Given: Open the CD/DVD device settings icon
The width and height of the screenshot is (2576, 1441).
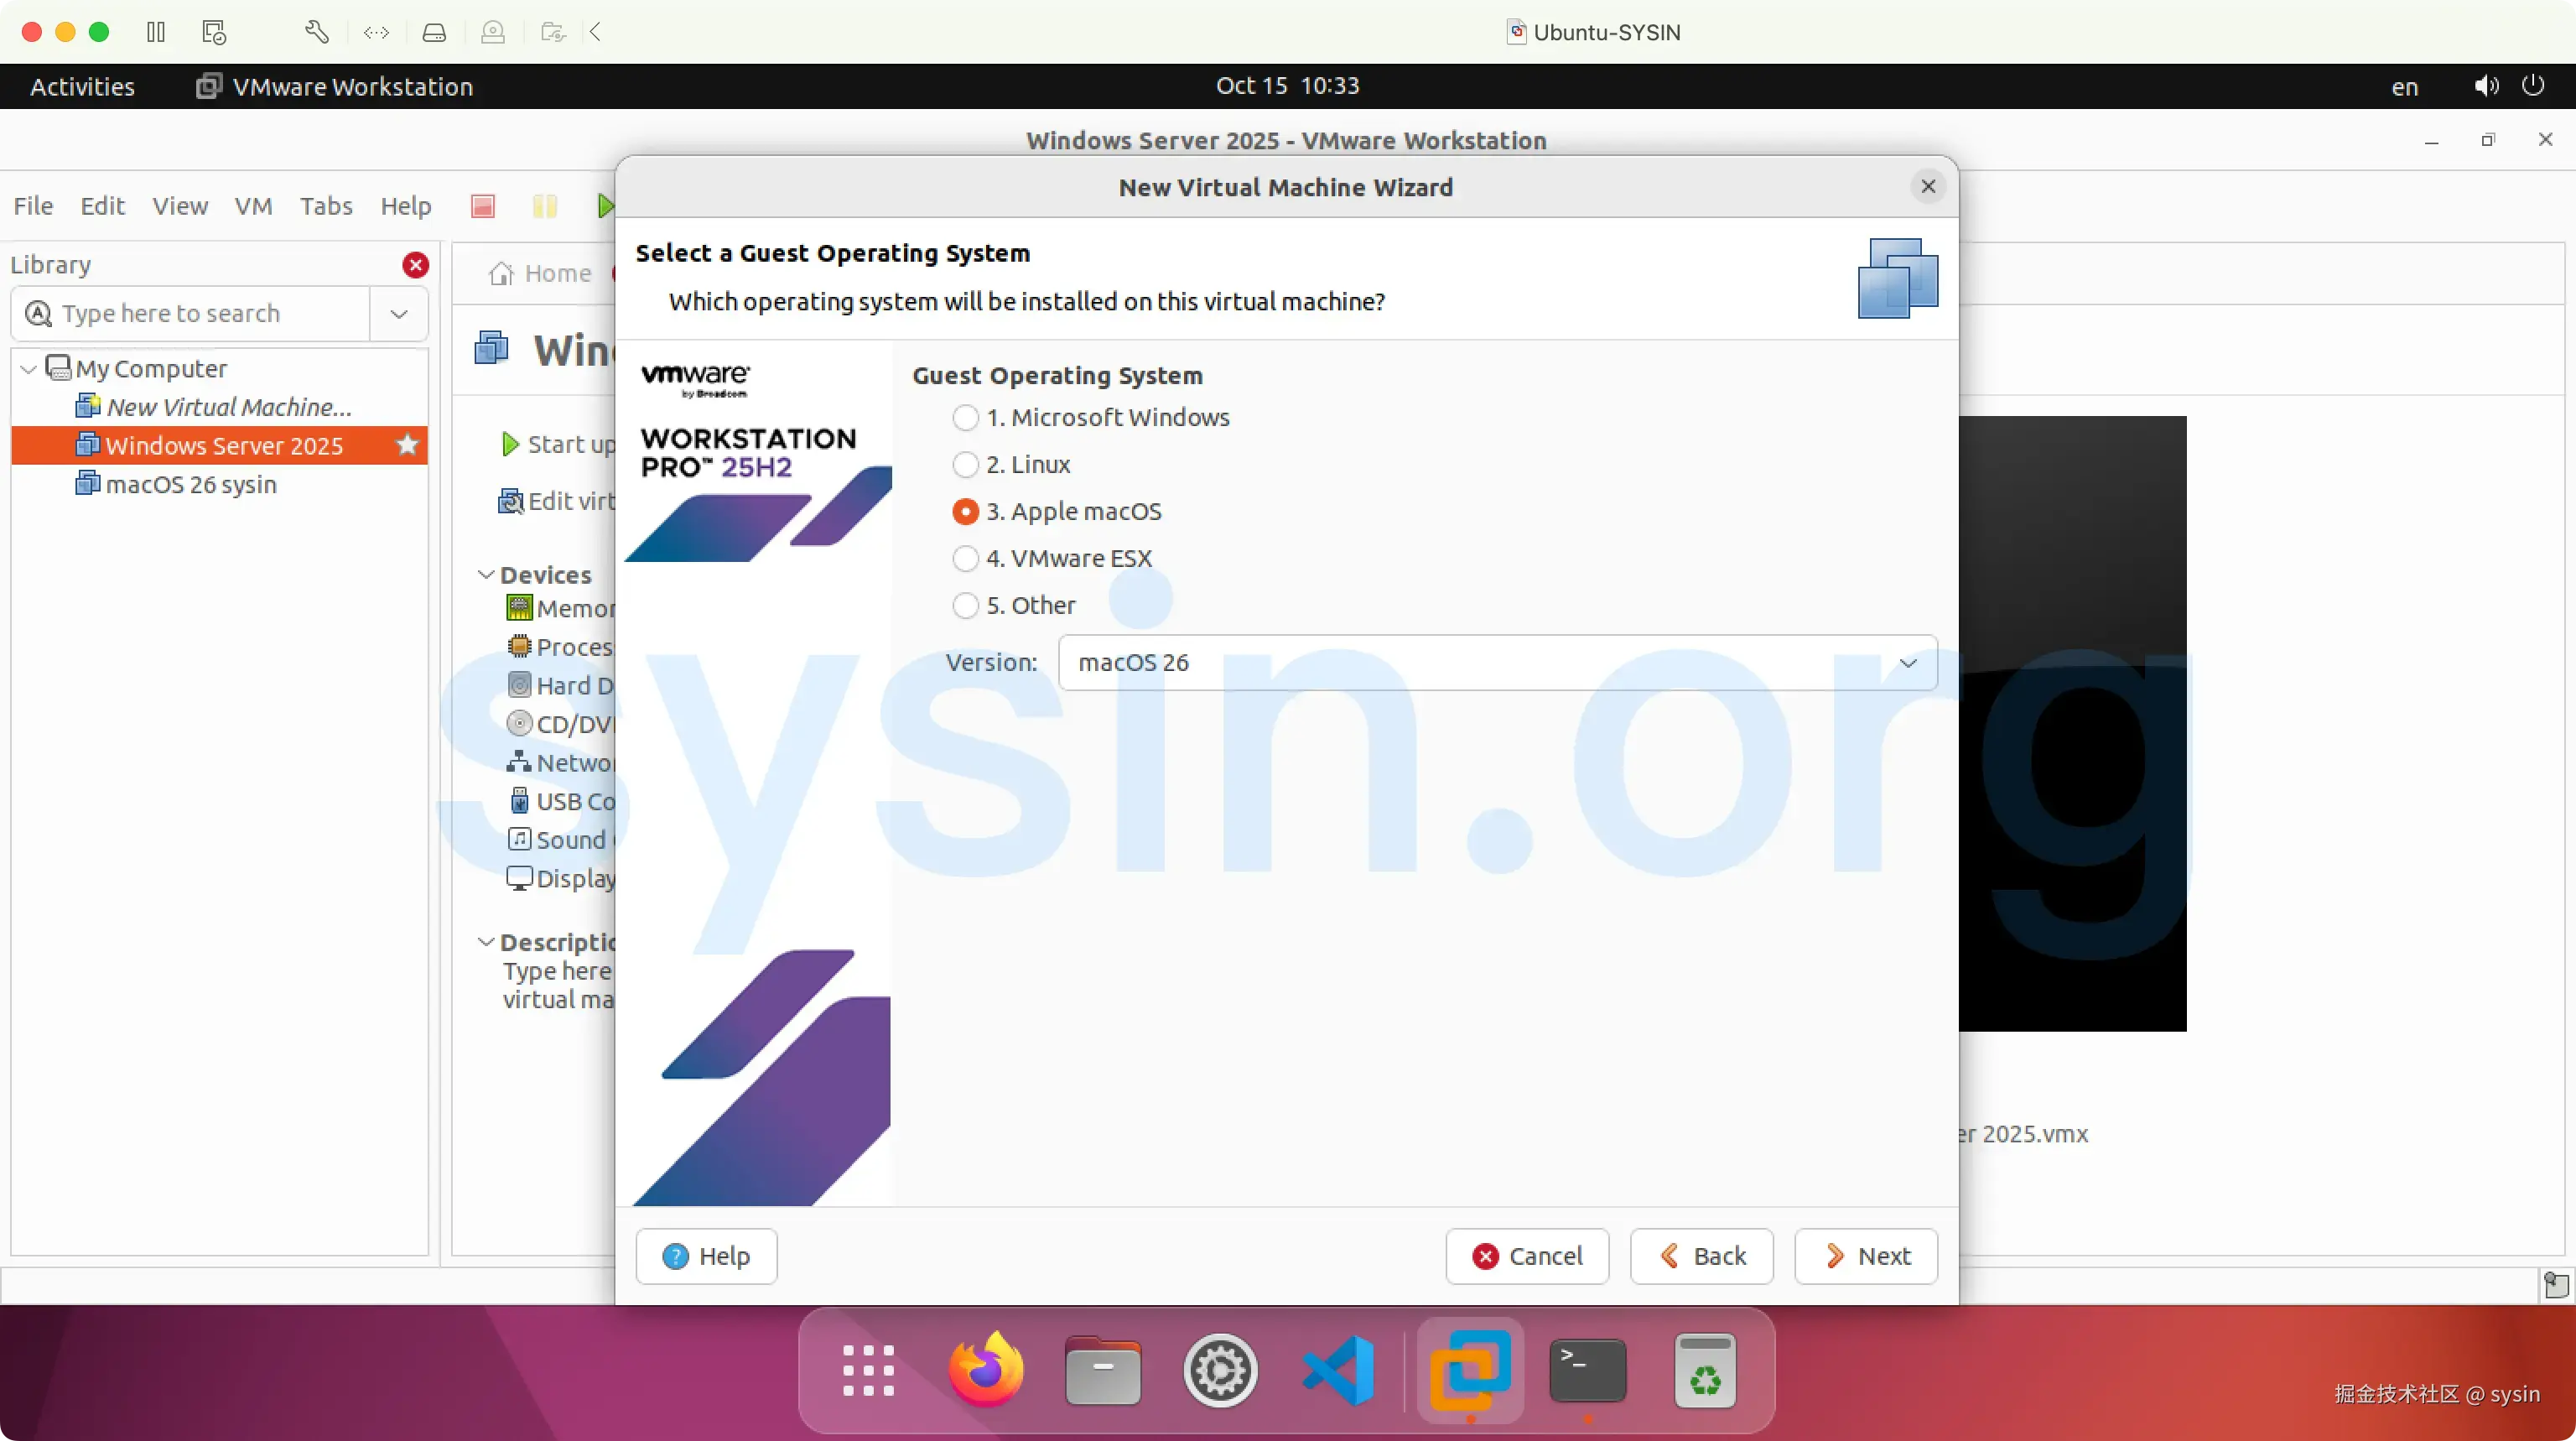Looking at the screenshot, I should (519, 723).
